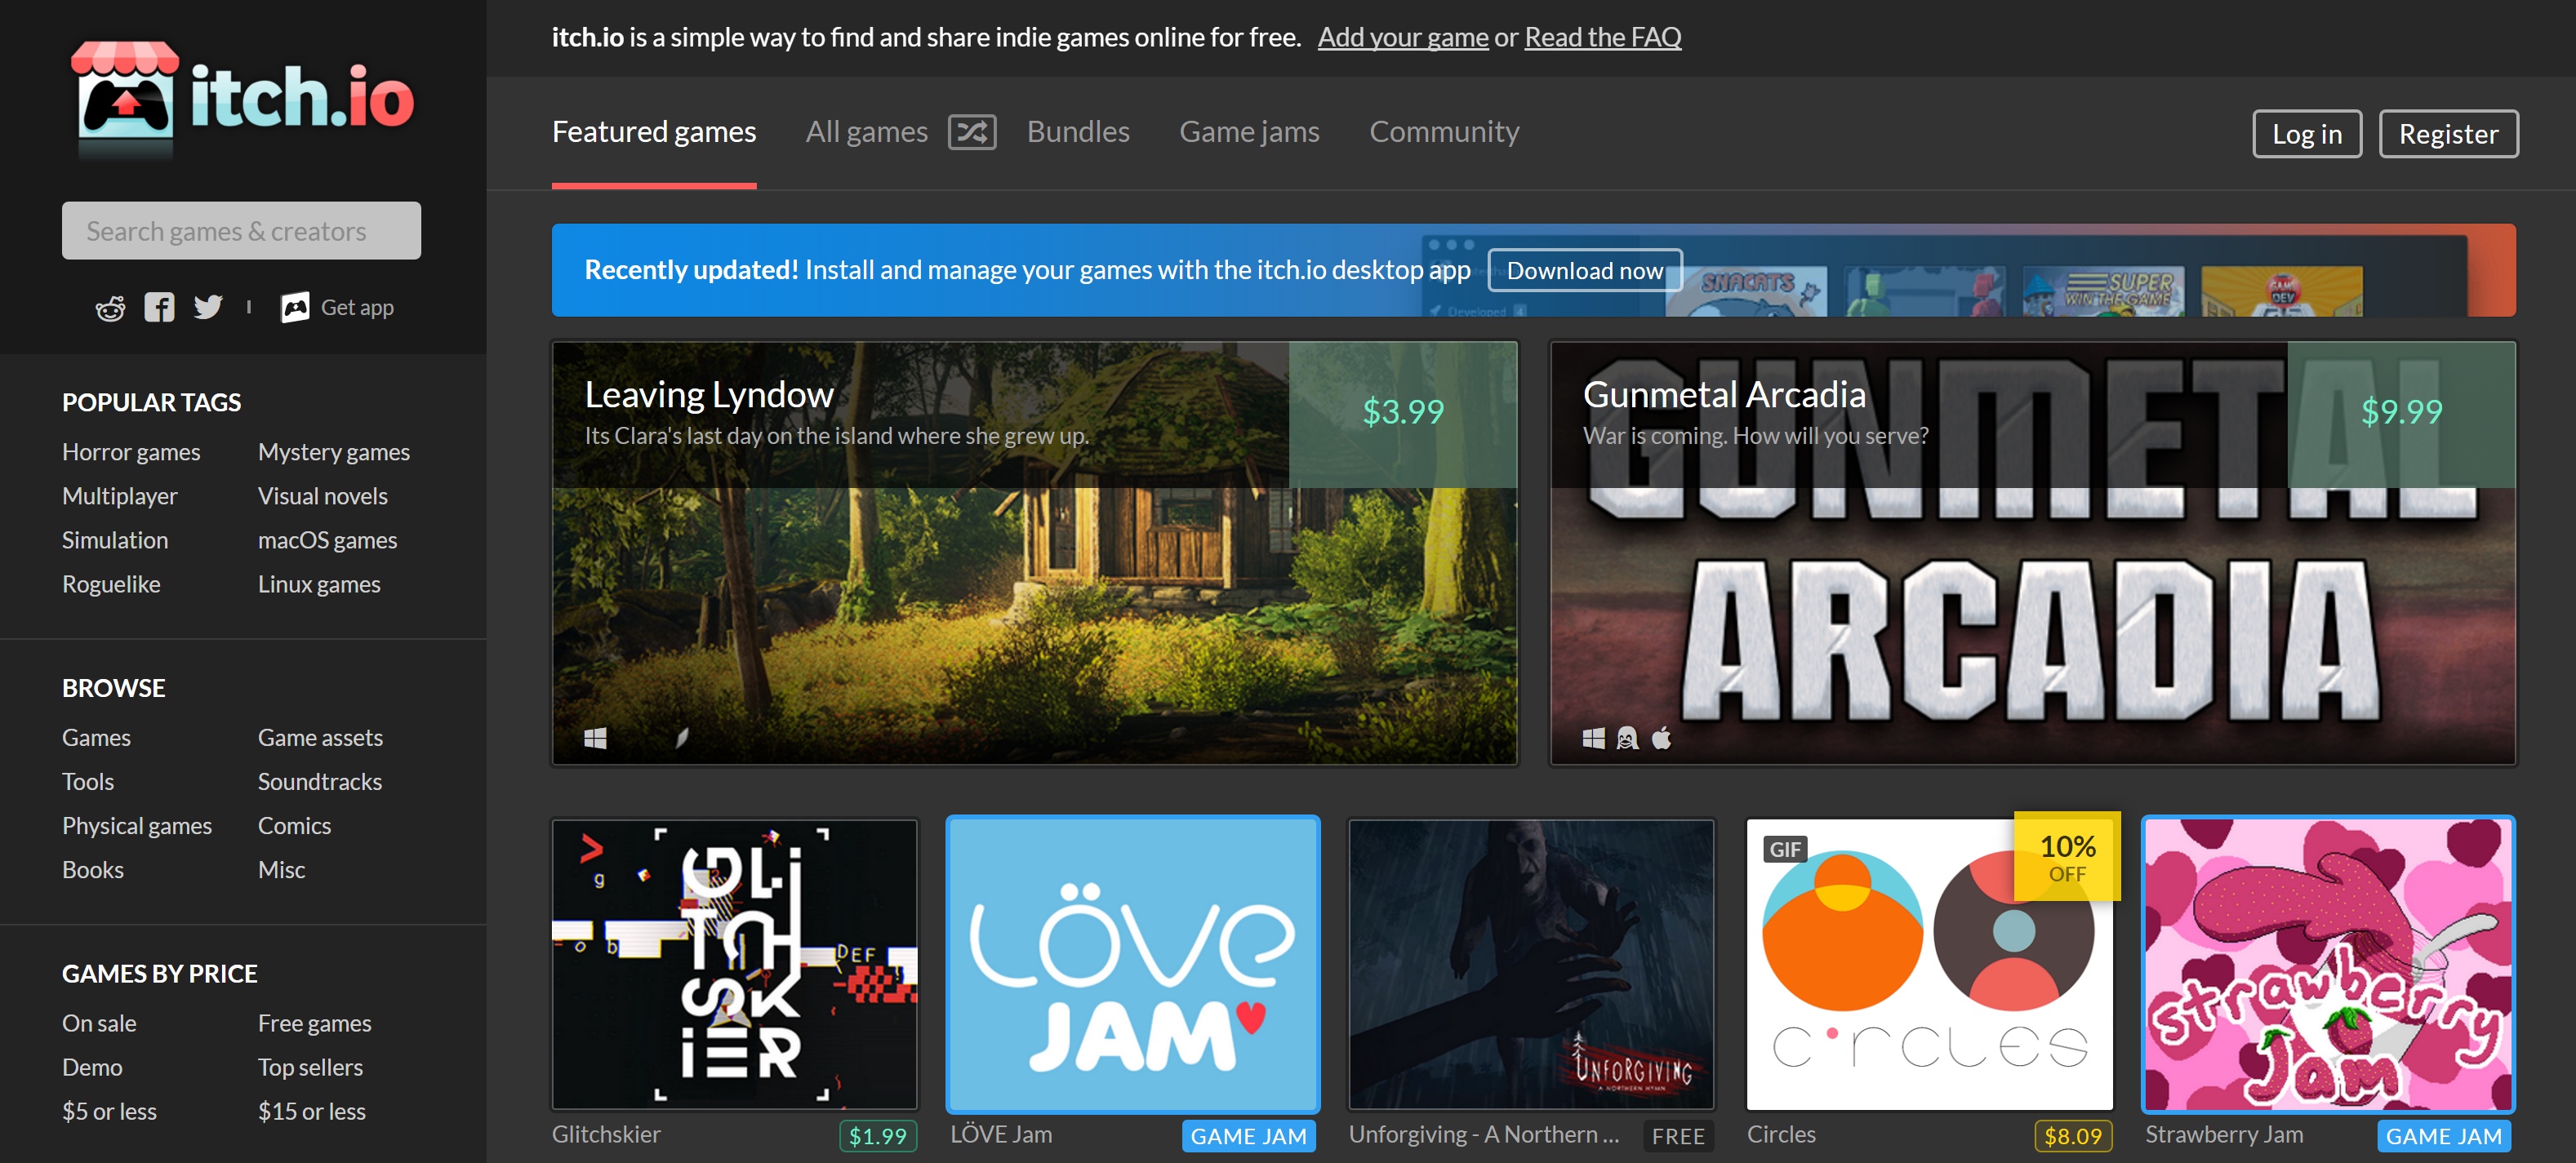The width and height of the screenshot is (2576, 1163).
Task: Show games $5 or less
Action: click(109, 1112)
